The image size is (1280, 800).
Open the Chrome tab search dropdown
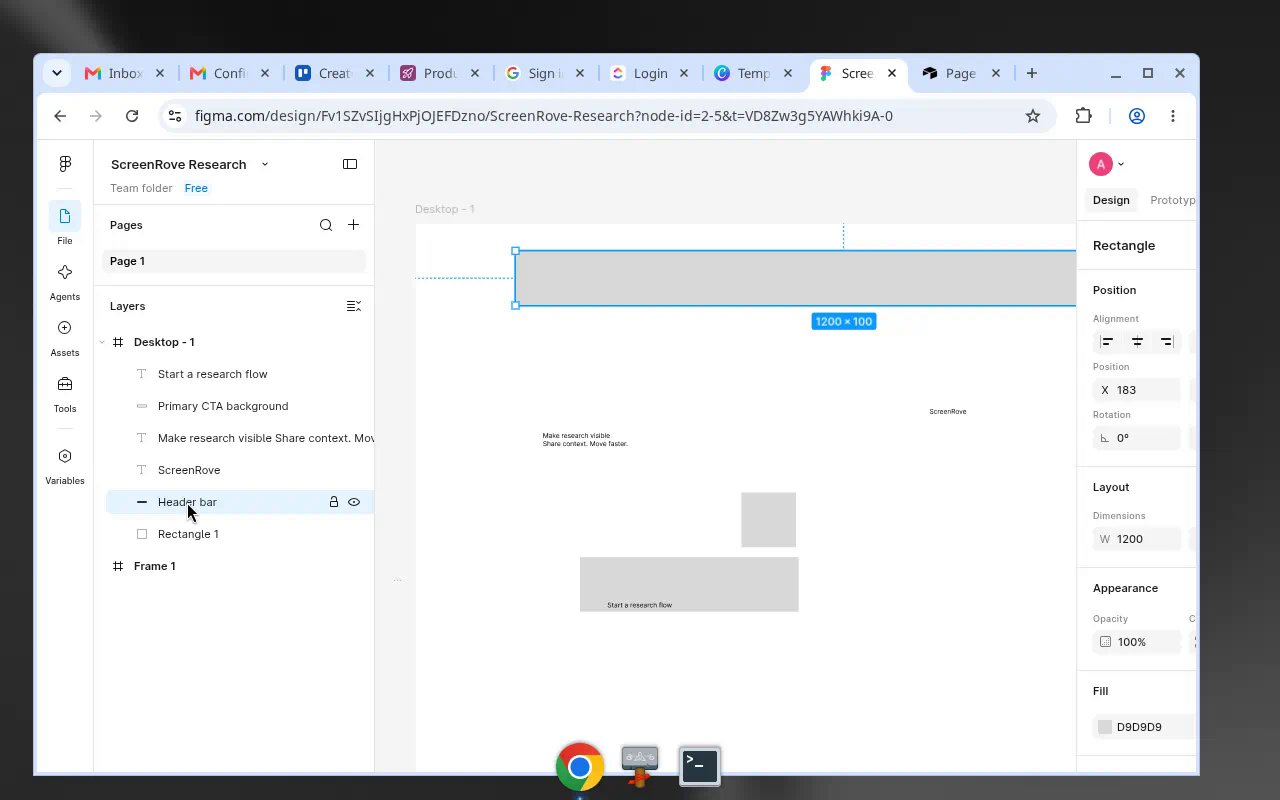57,73
